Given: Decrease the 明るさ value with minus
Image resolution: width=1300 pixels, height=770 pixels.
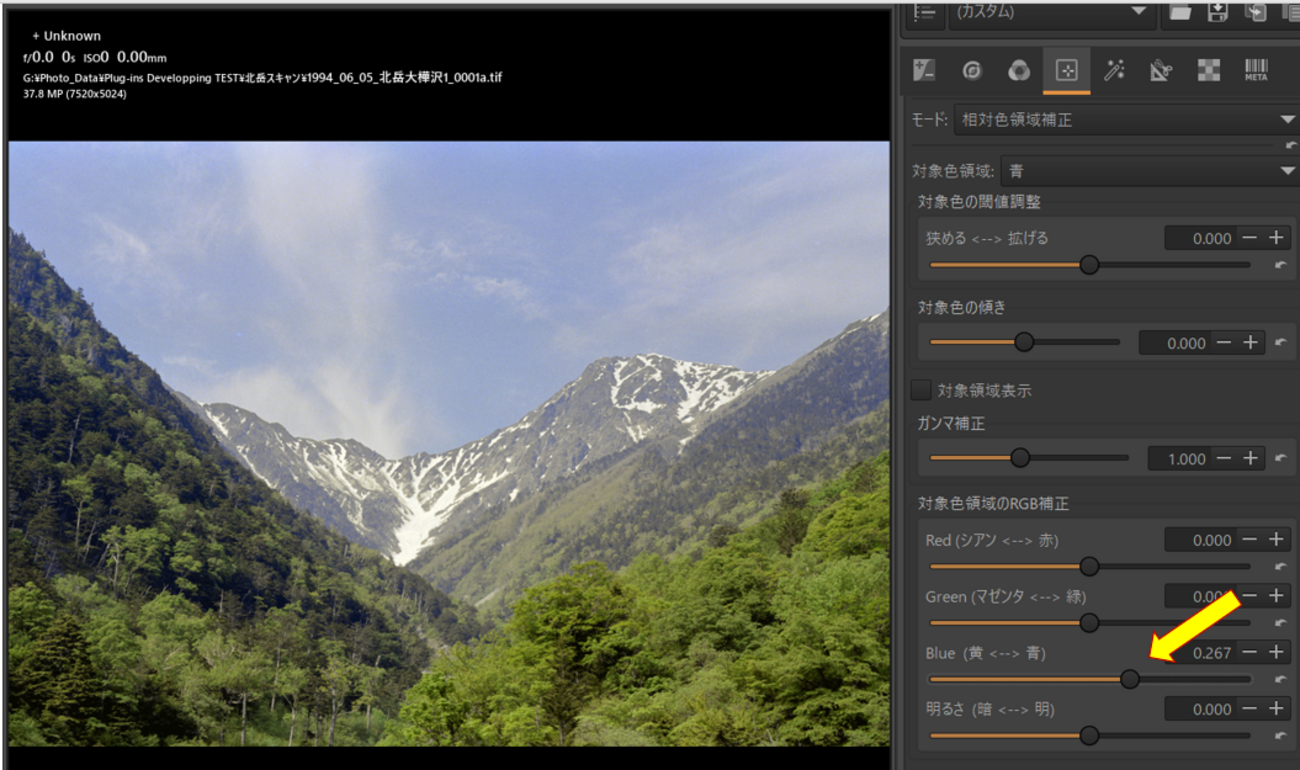Looking at the screenshot, I should 1250,709.
